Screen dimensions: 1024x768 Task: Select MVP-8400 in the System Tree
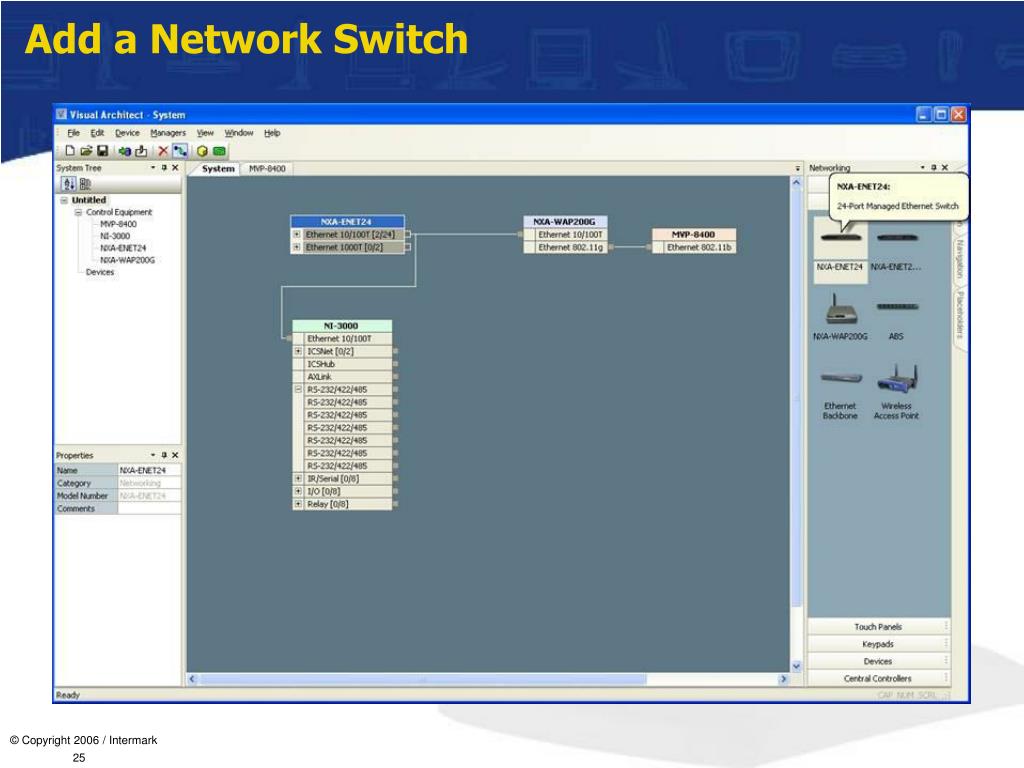(118, 224)
